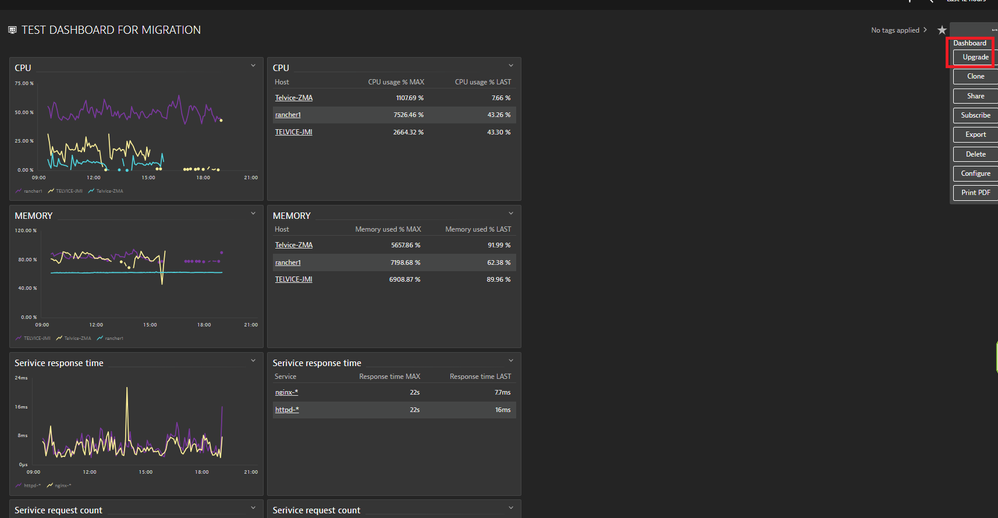This screenshot has width=998, height=518.
Task: Click Memory used % MAX column header
Action: pos(388,229)
